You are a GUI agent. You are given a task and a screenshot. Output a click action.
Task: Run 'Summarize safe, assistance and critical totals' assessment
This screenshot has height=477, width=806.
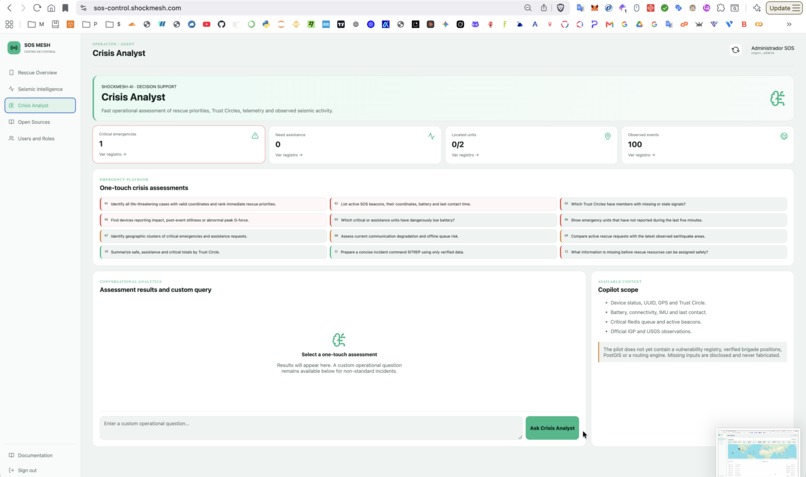pyautogui.click(x=213, y=252)
